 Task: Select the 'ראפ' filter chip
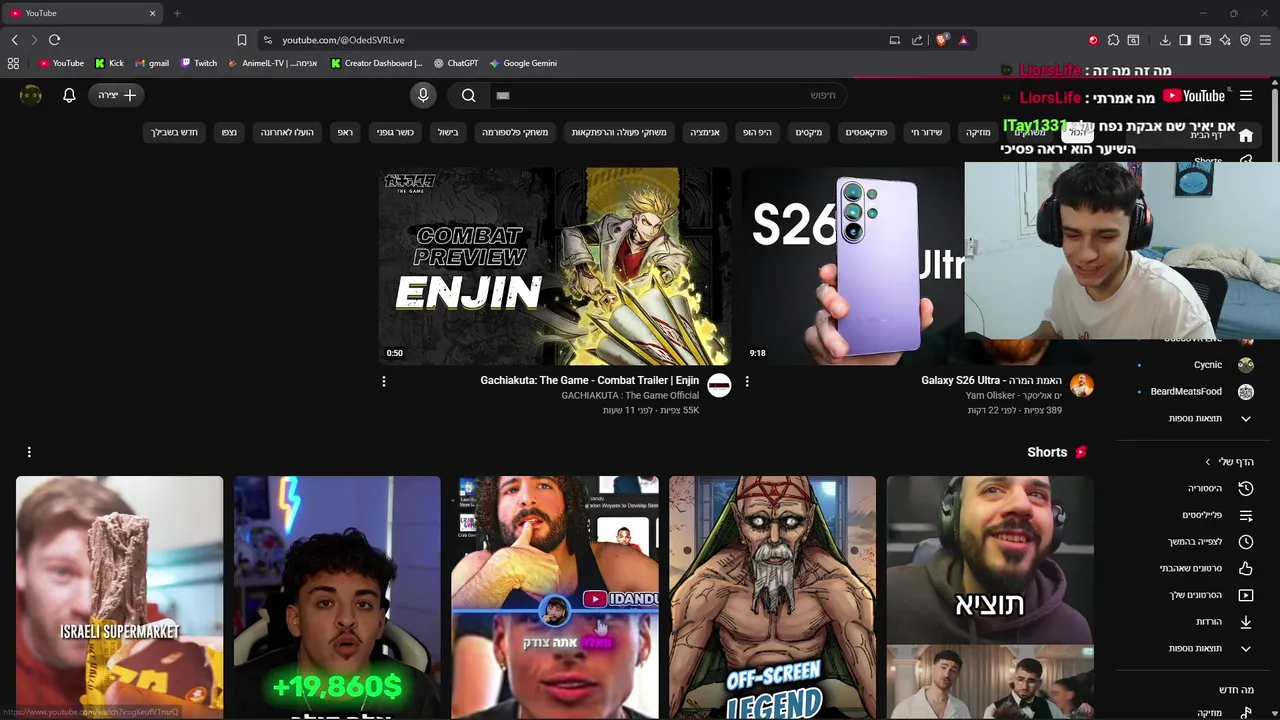[345, 132]
